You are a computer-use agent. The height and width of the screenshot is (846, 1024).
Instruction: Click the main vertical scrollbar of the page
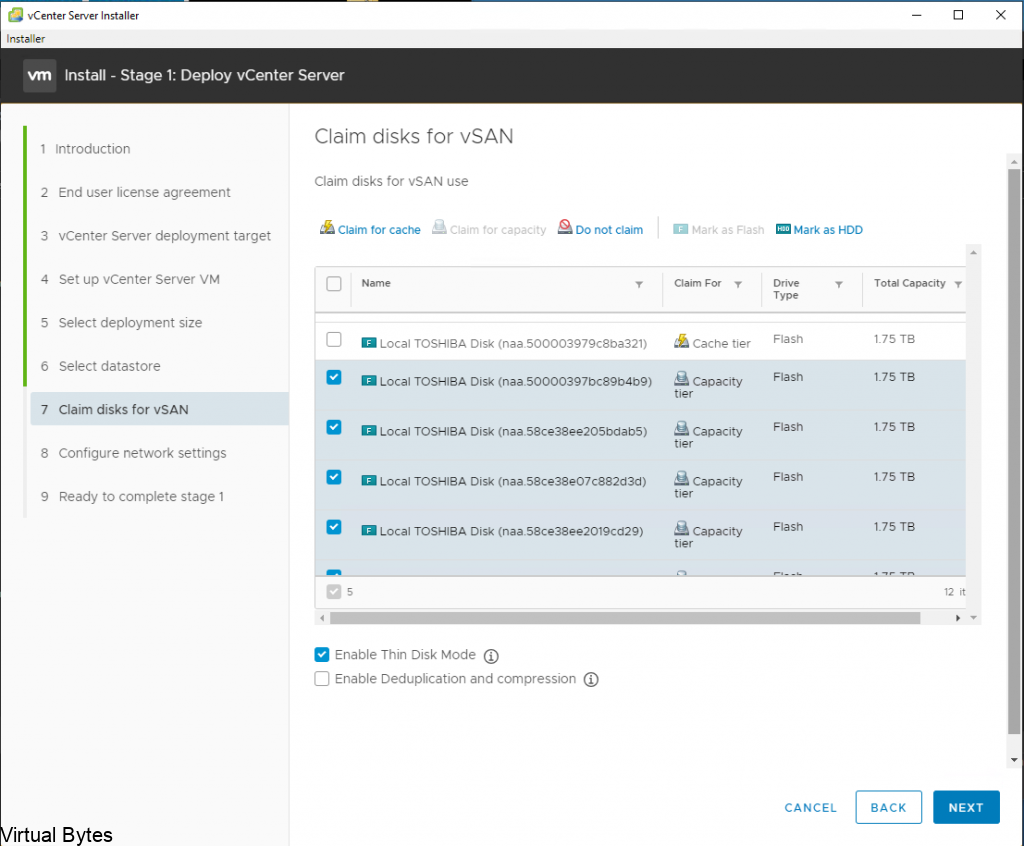click(x=1014, y=451)
